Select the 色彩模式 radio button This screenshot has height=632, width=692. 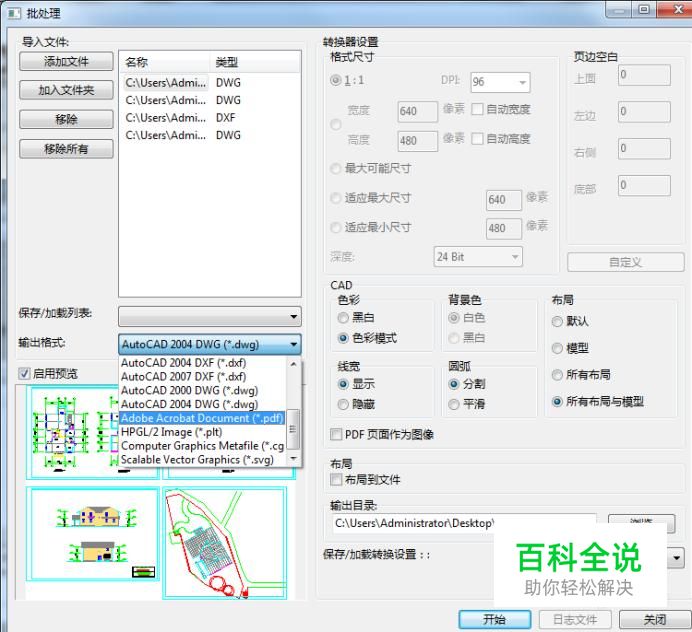click(x=343, y=338)
